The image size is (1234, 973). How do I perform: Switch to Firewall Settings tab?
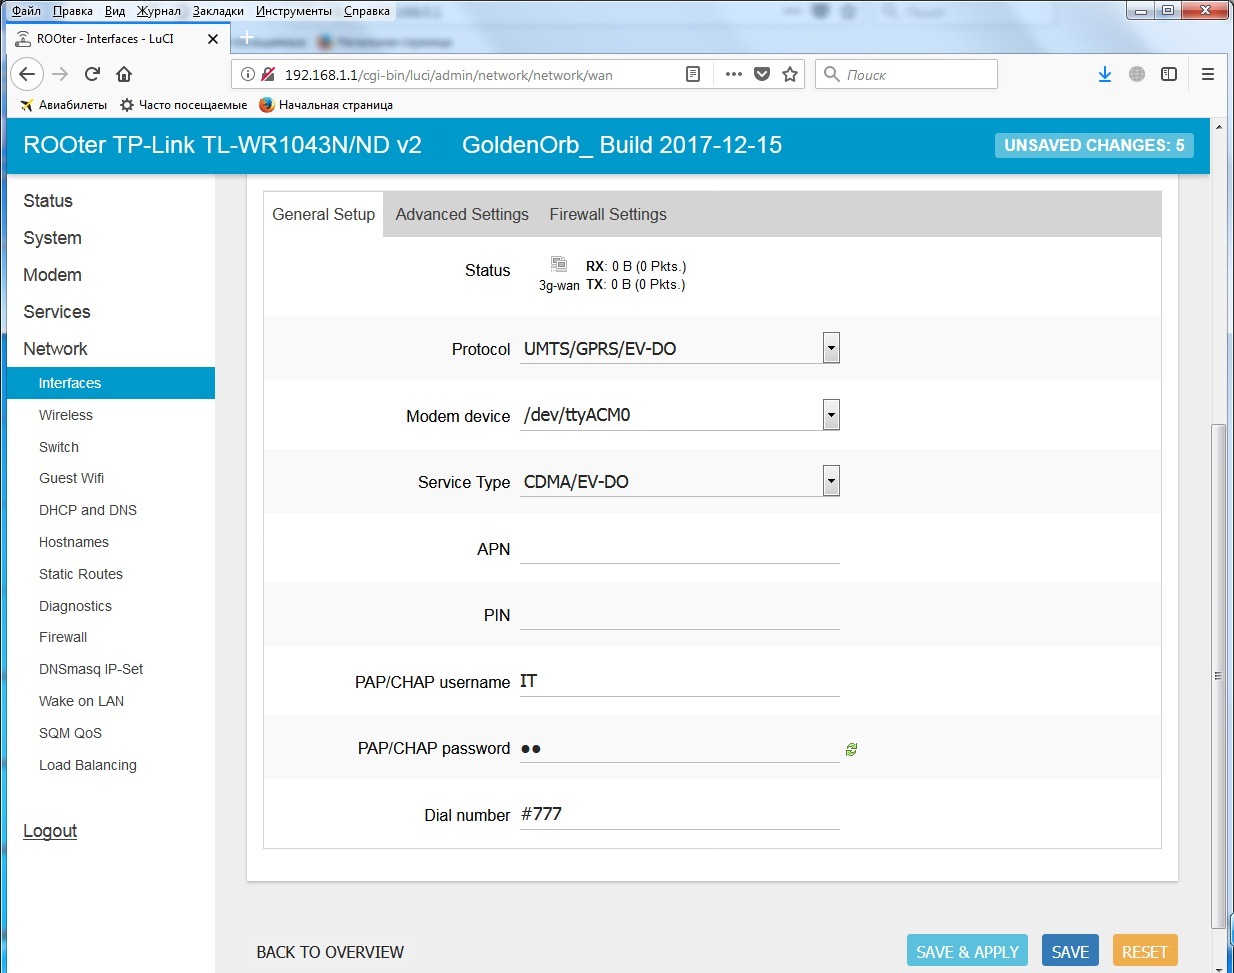pyautogui.click(x=608, y=214)
